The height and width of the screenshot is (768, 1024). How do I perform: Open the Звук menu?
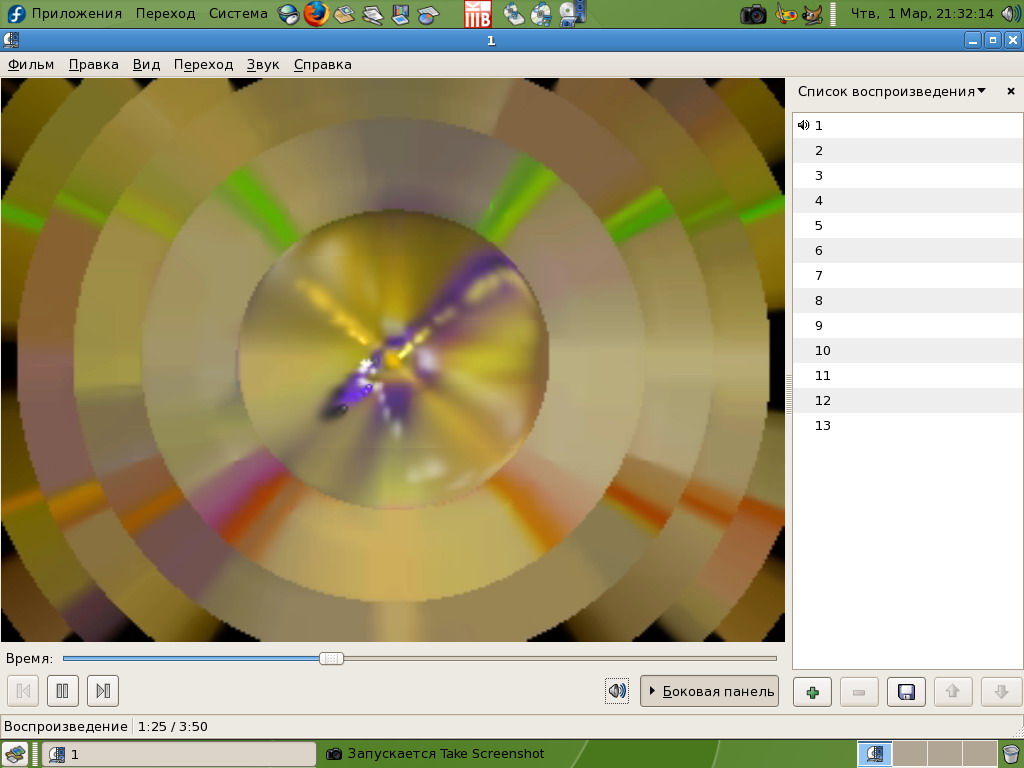point(263,65)
